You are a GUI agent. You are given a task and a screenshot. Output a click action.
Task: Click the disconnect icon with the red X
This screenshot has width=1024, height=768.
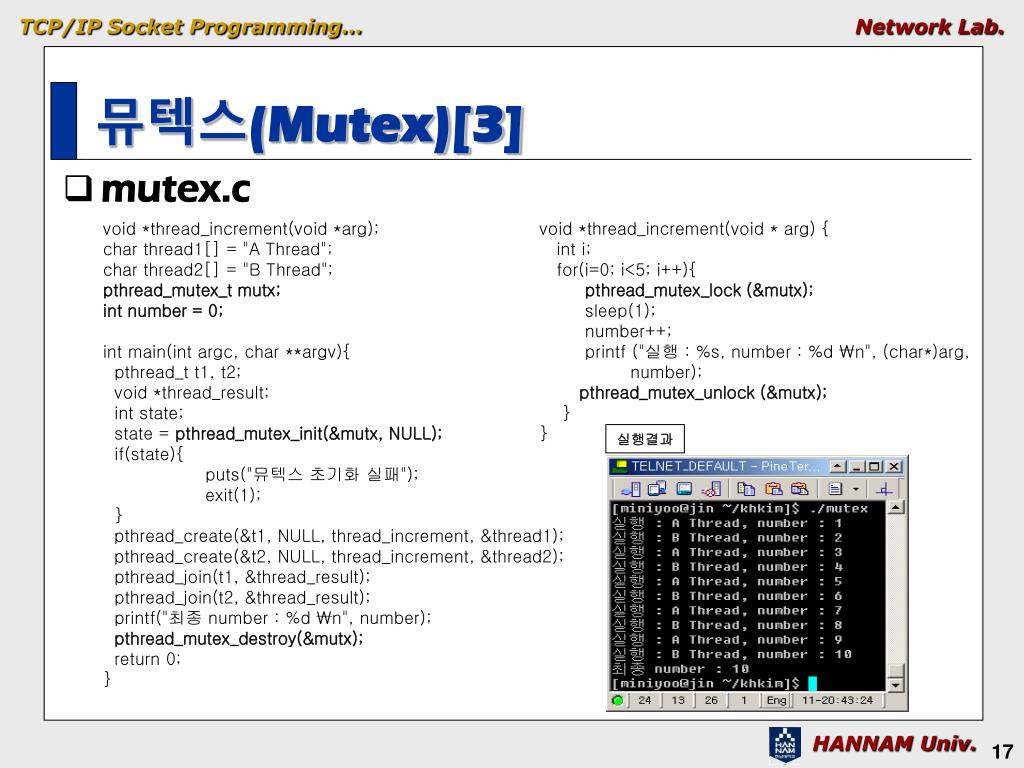pyautogui.click(x=711, y=488)
